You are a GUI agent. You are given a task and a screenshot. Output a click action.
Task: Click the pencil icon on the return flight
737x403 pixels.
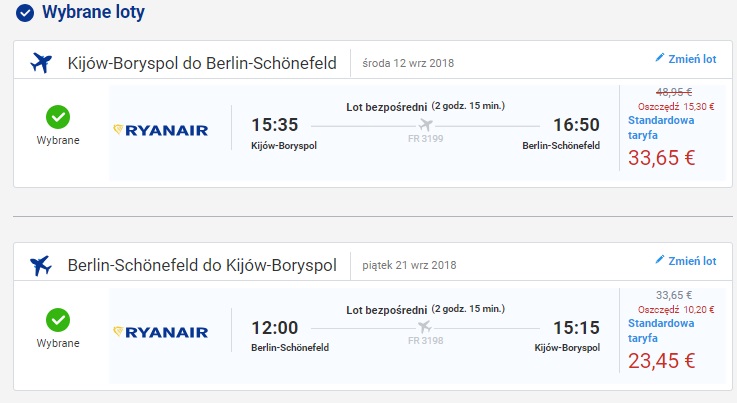[x=659, y=260]
